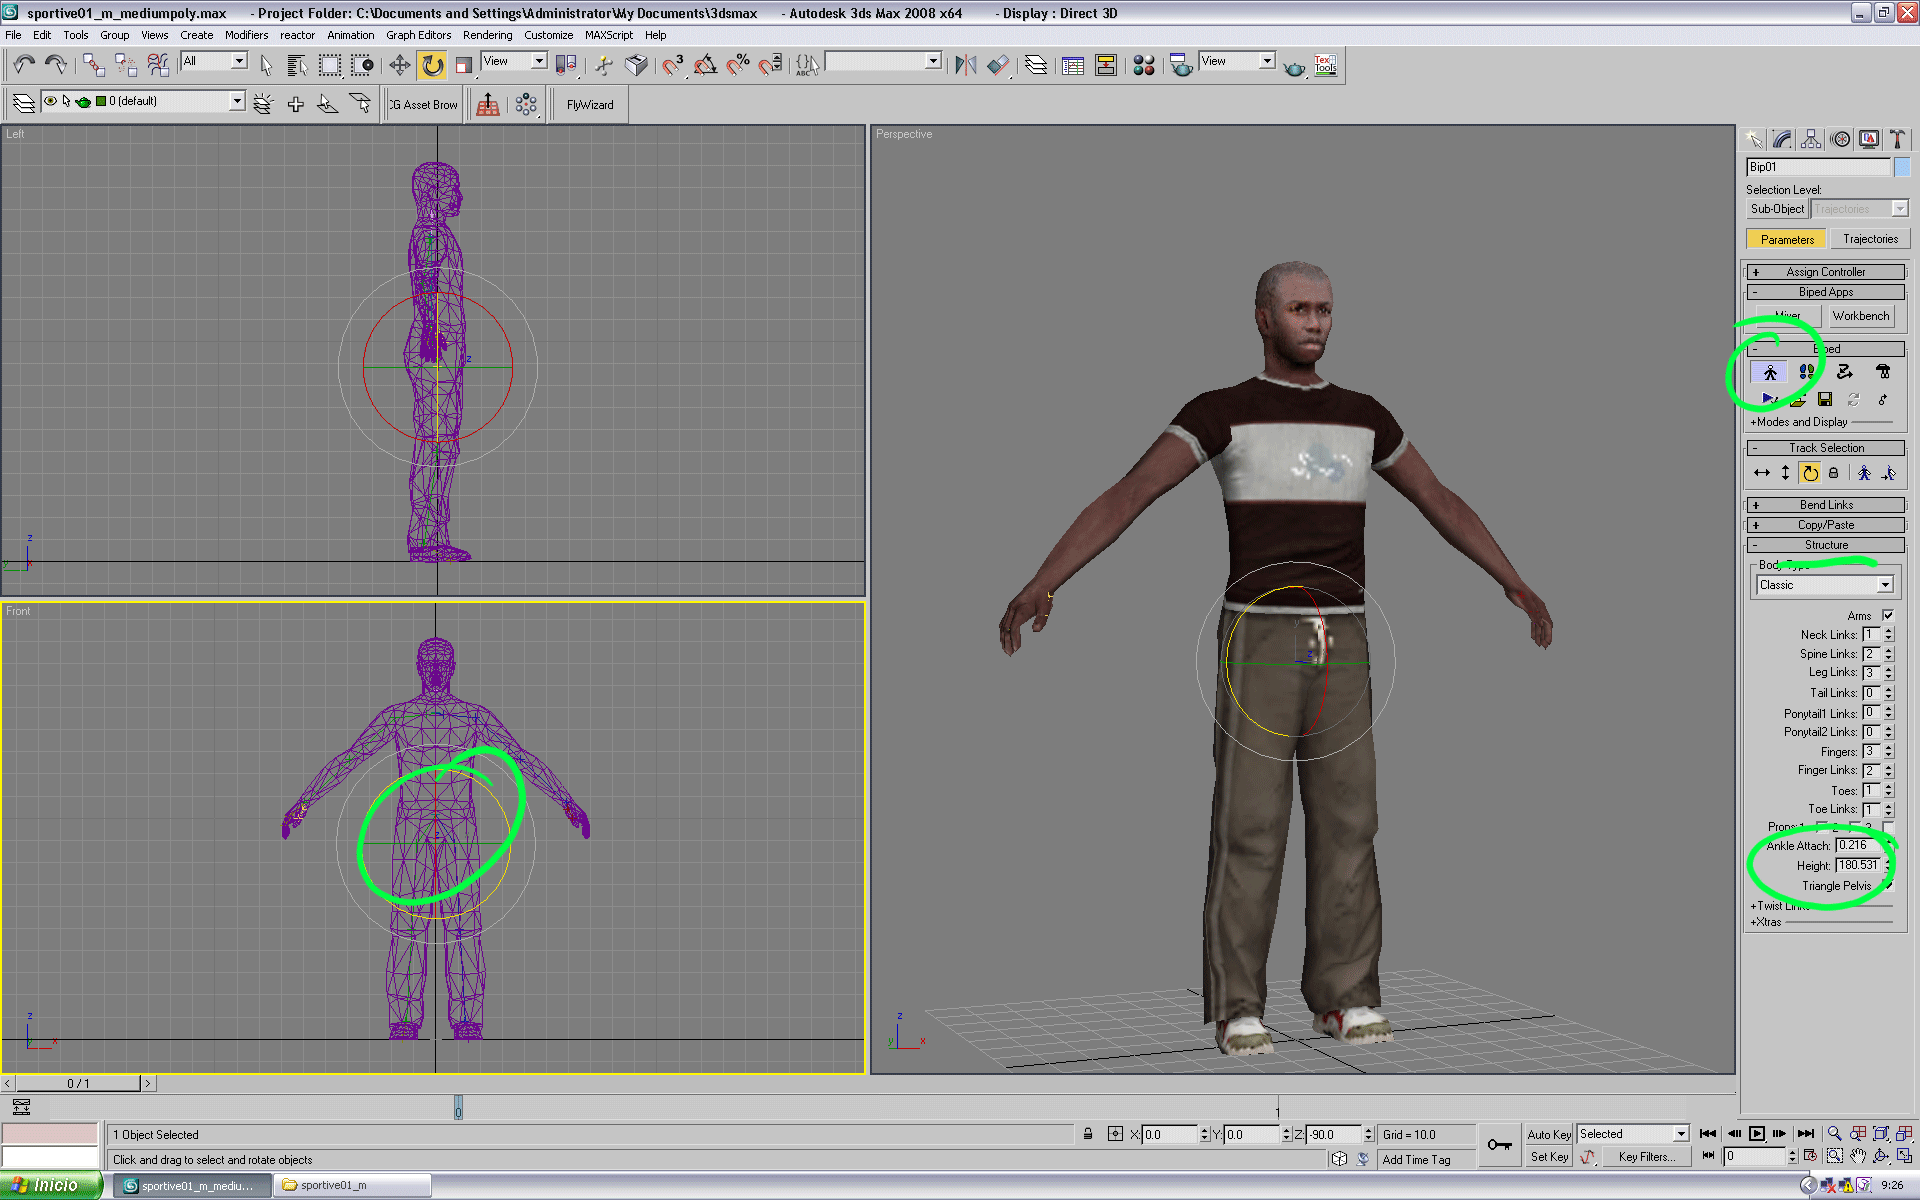Open the layer 0 (default) dropdown
This screenshot has width=1920, height=1200.
pos(237,101)
